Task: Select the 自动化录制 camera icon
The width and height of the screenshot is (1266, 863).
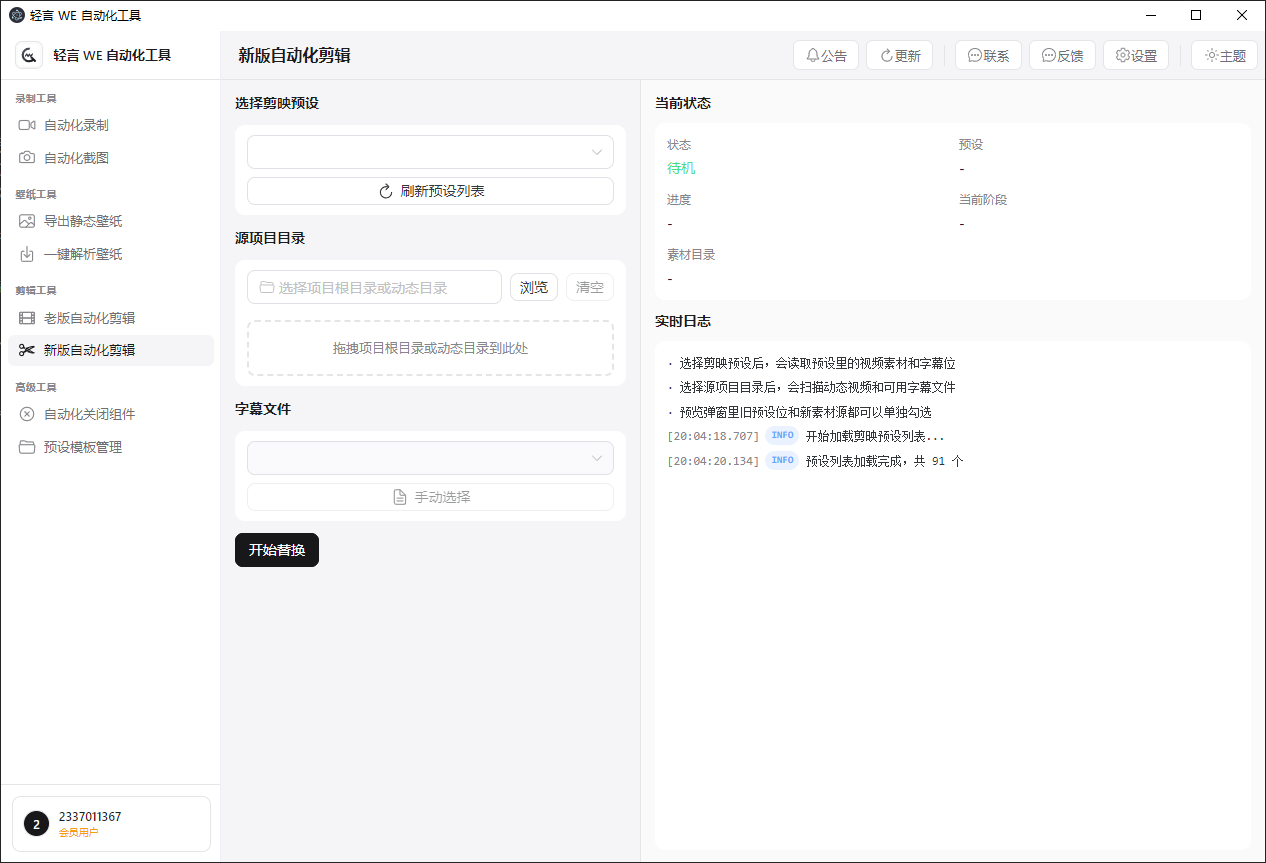Action: point(26,125)
